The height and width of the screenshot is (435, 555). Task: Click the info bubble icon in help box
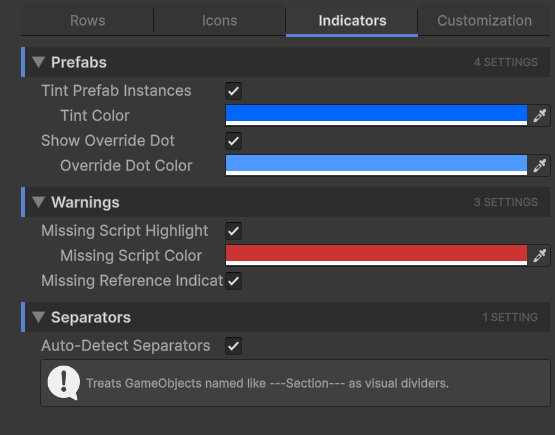tap(64, 383)
